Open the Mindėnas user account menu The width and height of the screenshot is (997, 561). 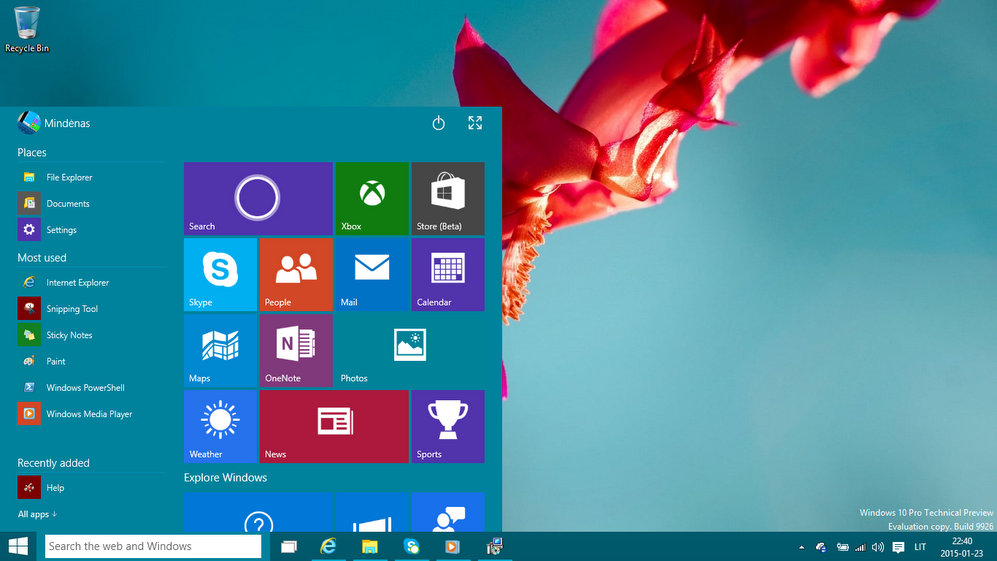(54, 123)
